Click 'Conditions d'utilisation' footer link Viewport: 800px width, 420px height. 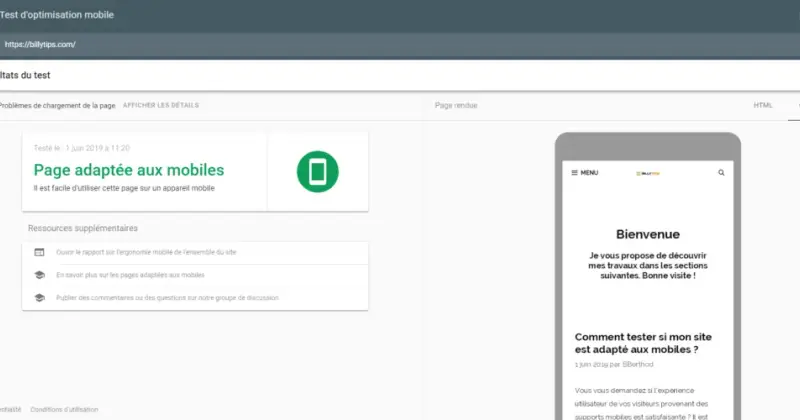point(64,409)
